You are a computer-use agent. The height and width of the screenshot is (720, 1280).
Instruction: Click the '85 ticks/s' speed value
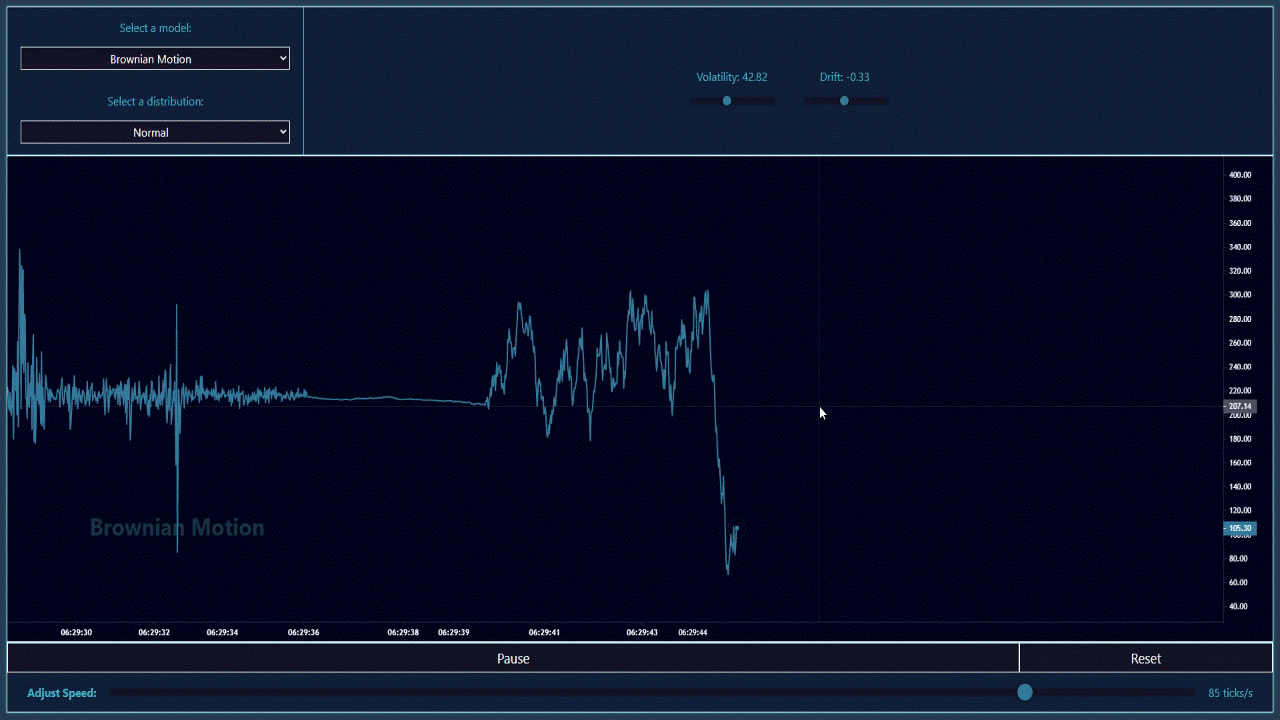point(1230,693)
